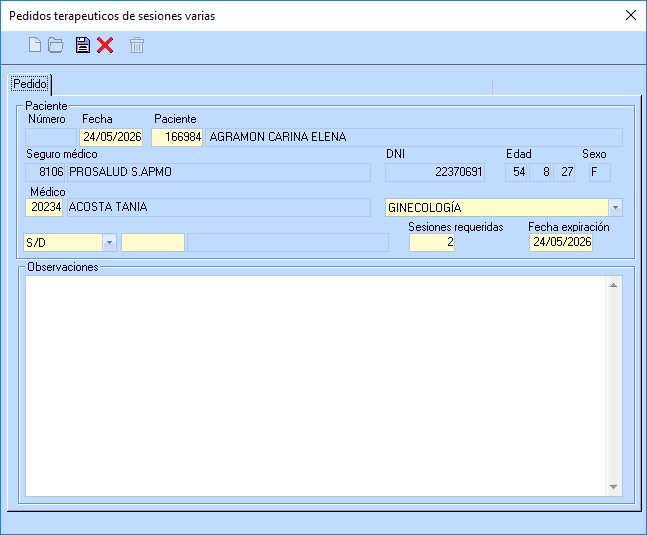This screenshot has height=535, width=647.
Task: Click the trash can delete icon
Action: click(137, 45)
